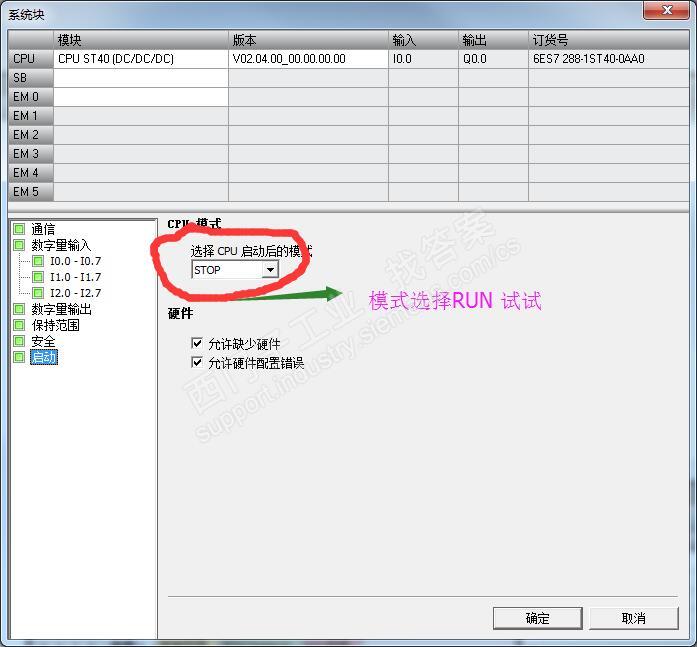Click the EM 4 row header
This screenshot has height=647, width=697.
pos(31,173)
